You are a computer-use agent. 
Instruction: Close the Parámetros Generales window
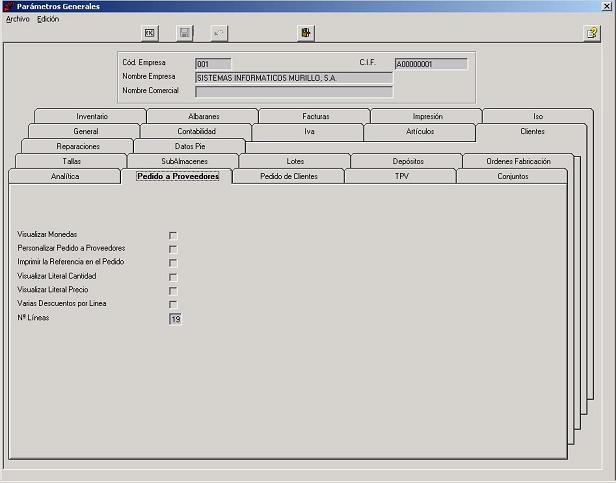[x=607, y=6]
